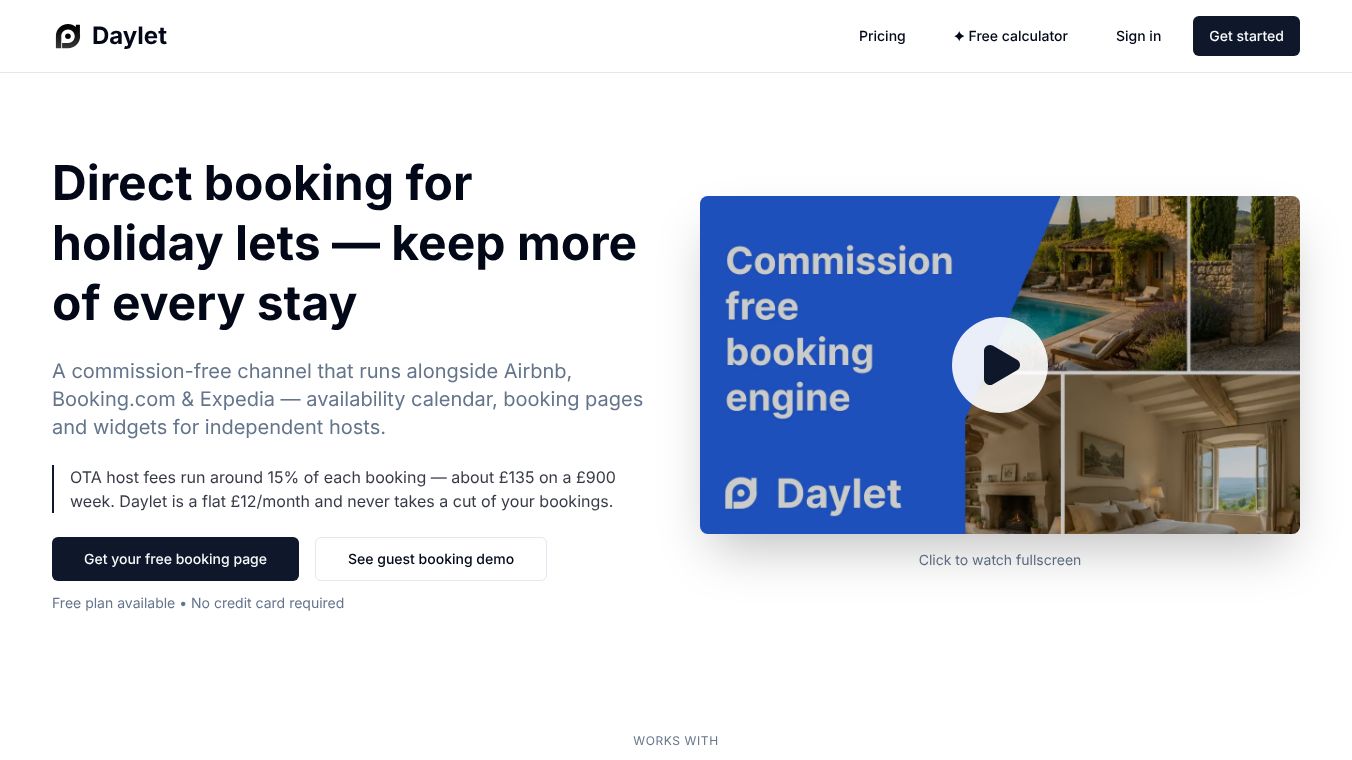Click the Get started button
The width and height of the screenshot is (1352, 760).
coord(1246,36)
